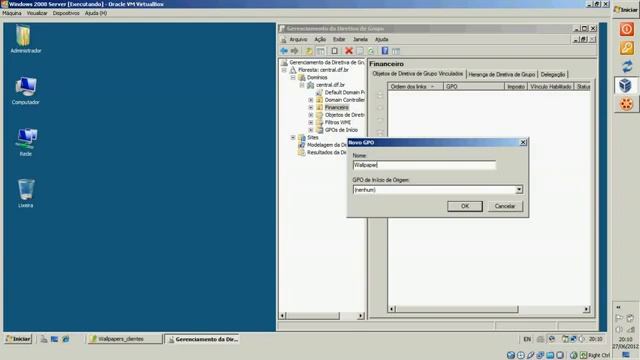Viewport: 640px width, 360px height.
Task: Click the Imposto column header
Action: [x=516, y=87]
